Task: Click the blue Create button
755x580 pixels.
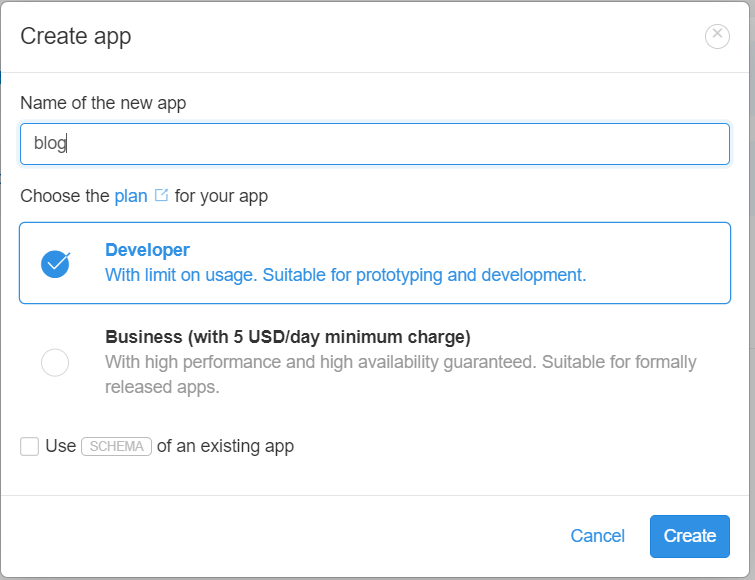Action: click(x=690, y=536)
